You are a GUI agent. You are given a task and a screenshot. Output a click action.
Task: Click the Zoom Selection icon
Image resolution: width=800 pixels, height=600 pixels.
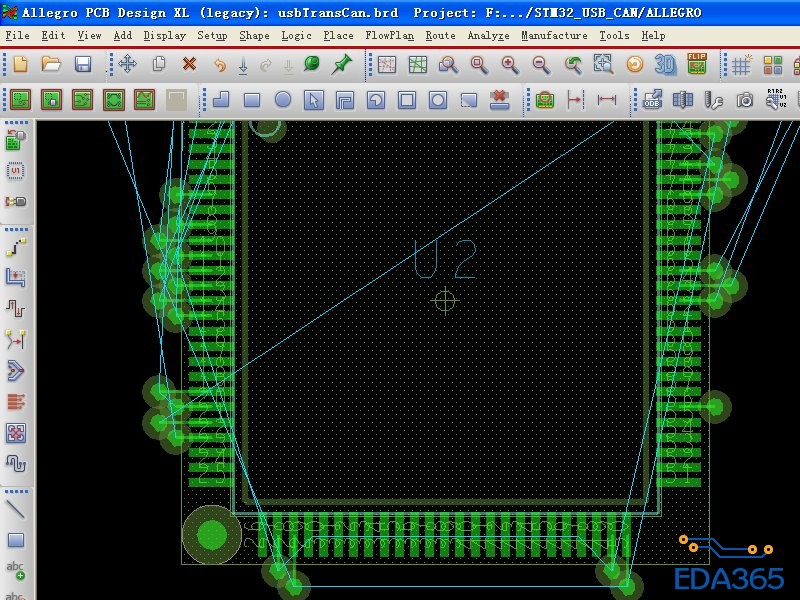[604, 64]
